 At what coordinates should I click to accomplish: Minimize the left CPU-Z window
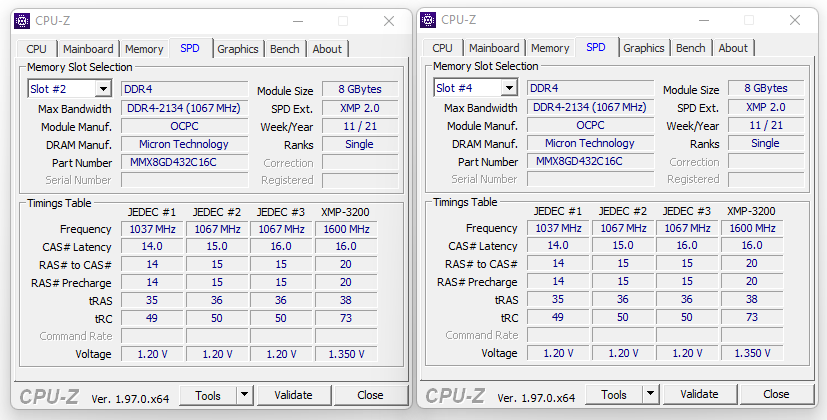pos(298,21)
